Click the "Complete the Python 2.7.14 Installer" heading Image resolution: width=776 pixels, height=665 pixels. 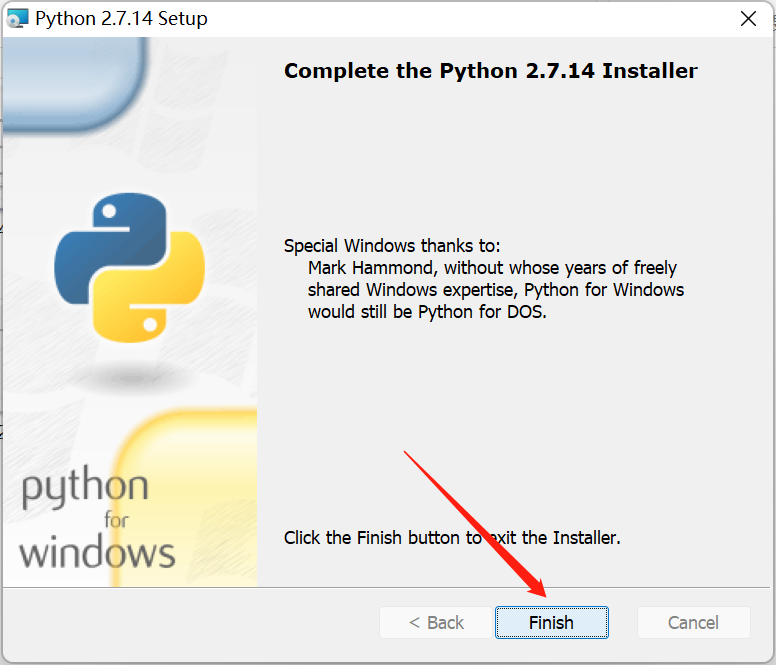click(490, 71)
